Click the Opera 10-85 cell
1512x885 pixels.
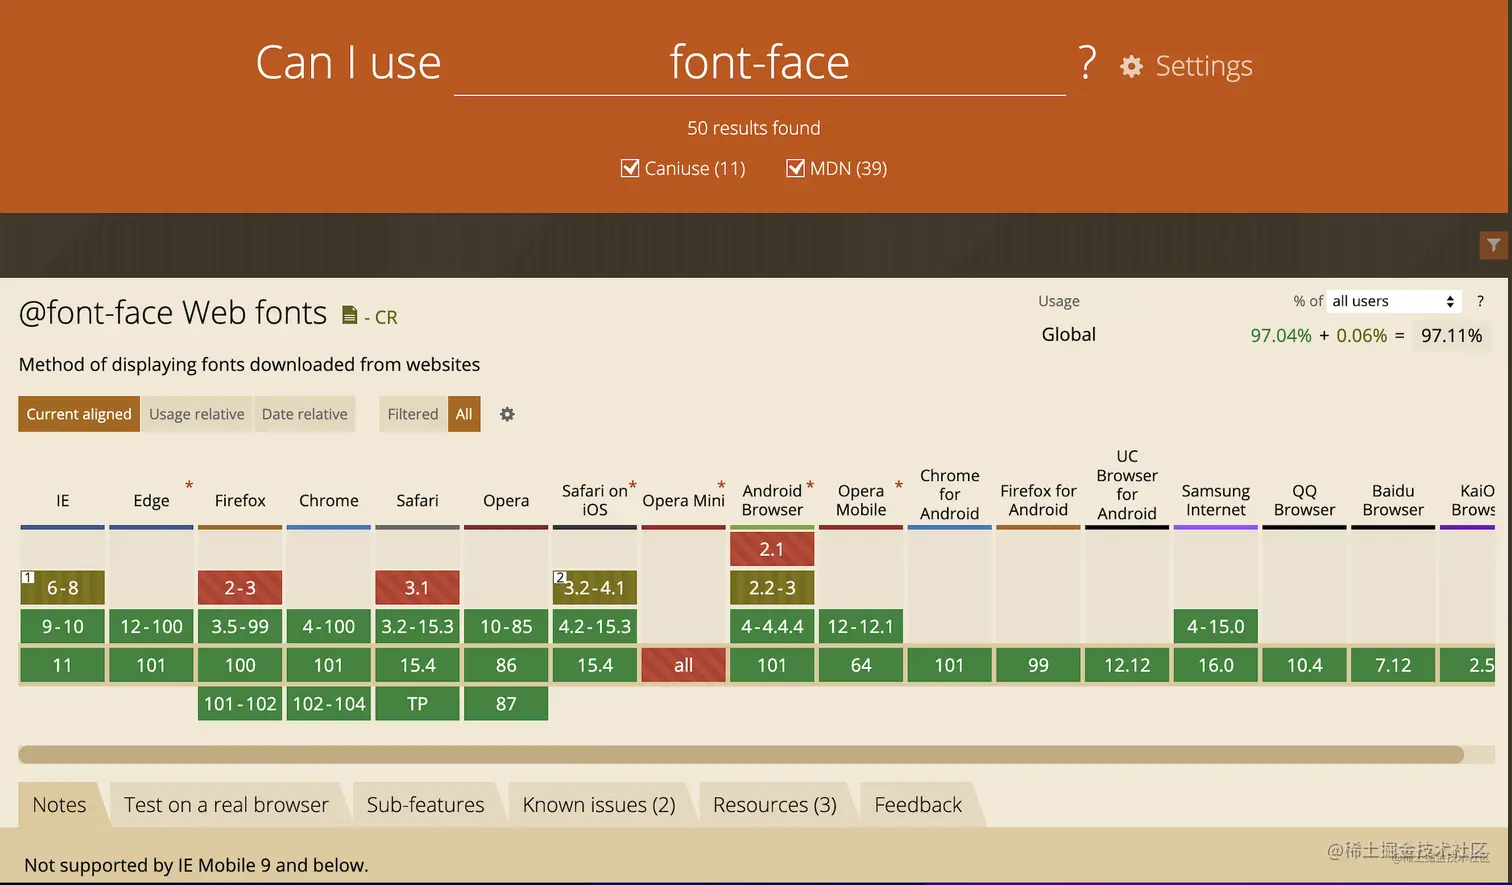tap(506, 627)
